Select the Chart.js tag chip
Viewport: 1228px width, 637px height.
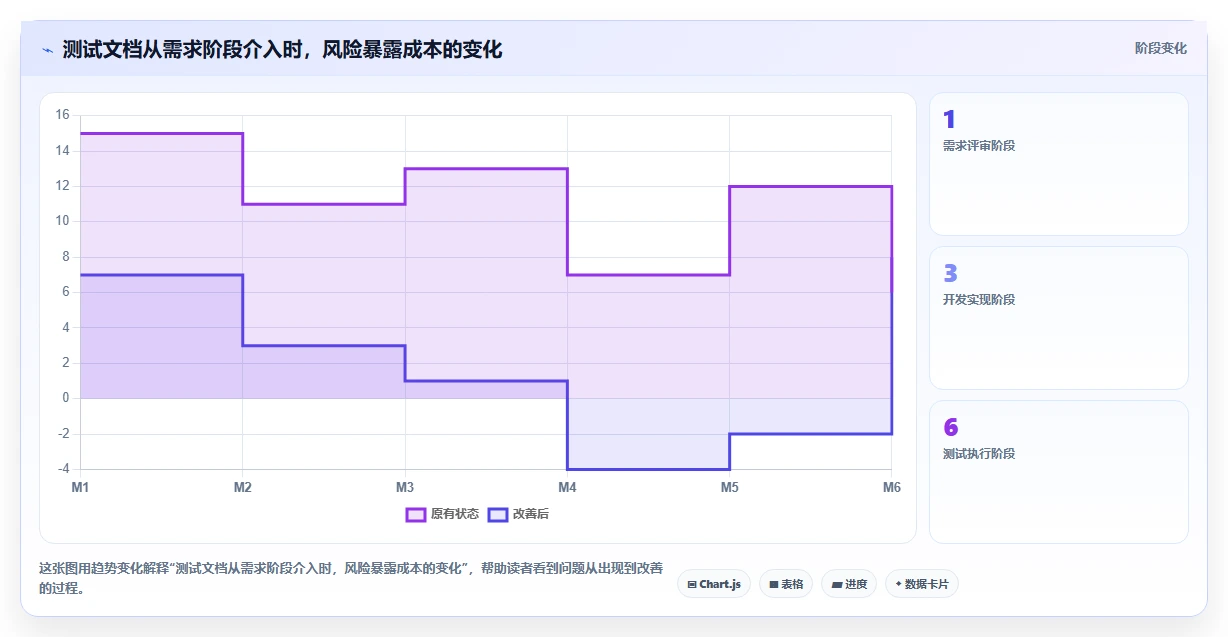pyautogui.click(x=714, y=584)
